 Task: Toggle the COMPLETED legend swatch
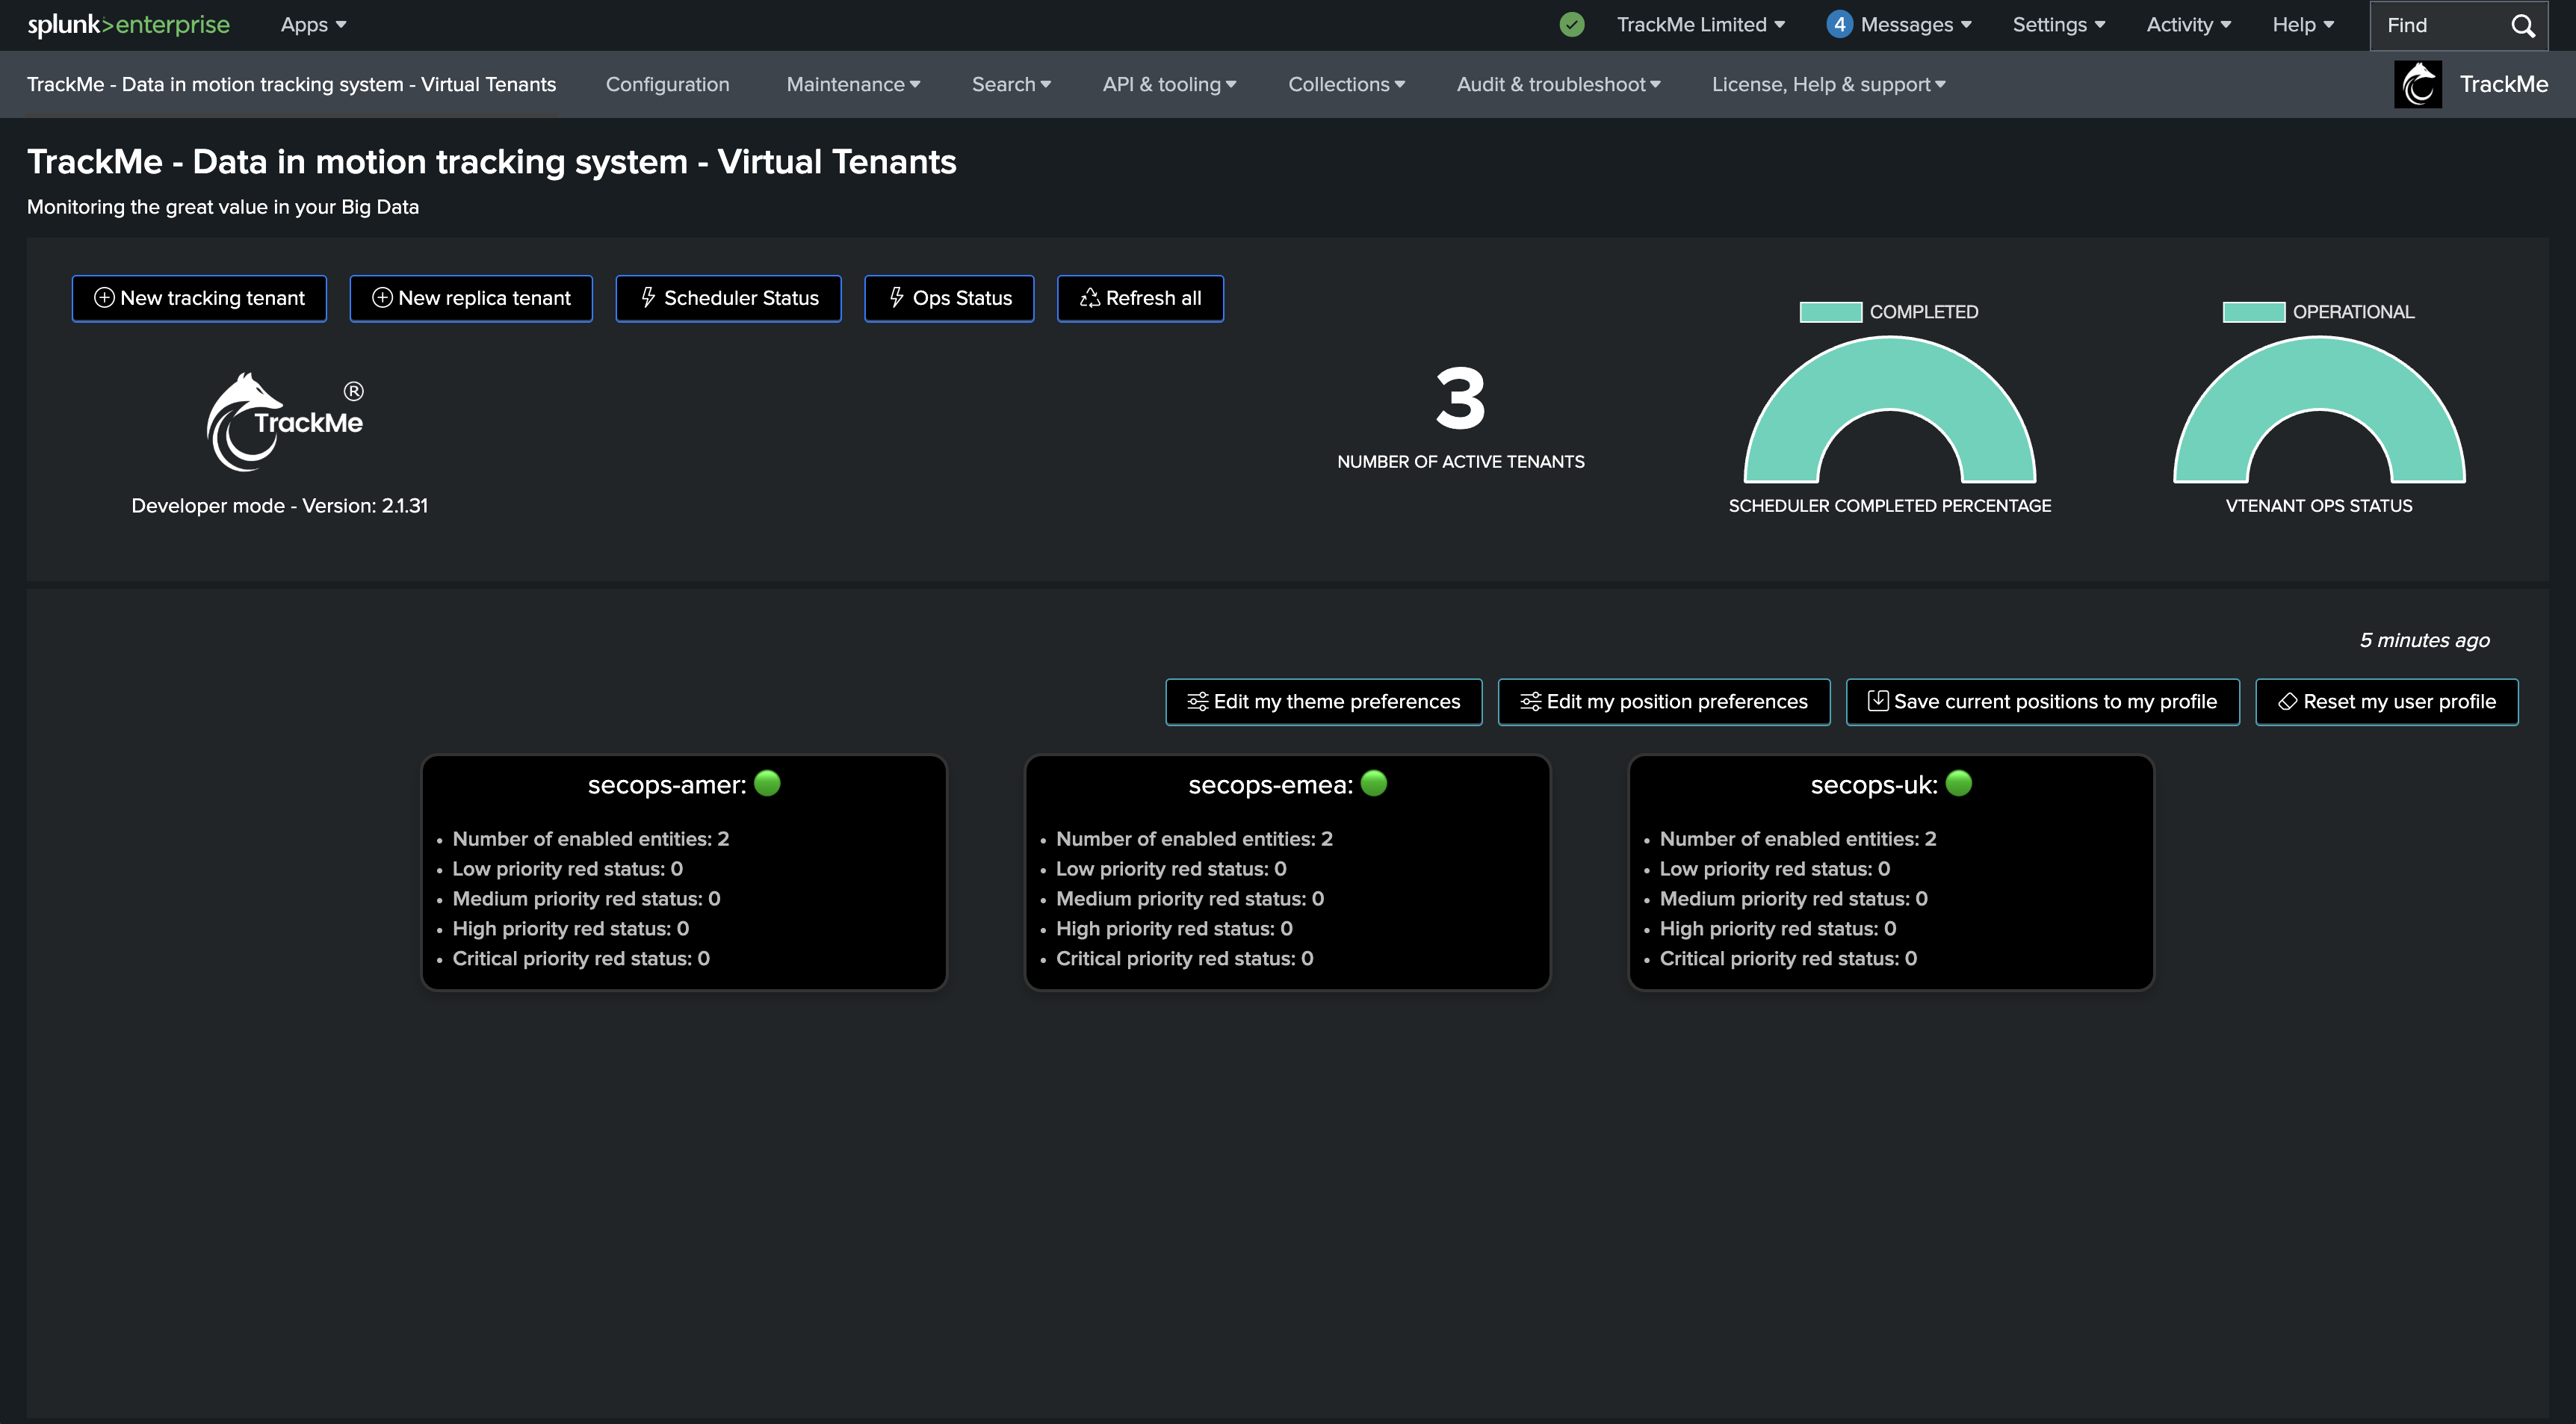pos(1830,312)
